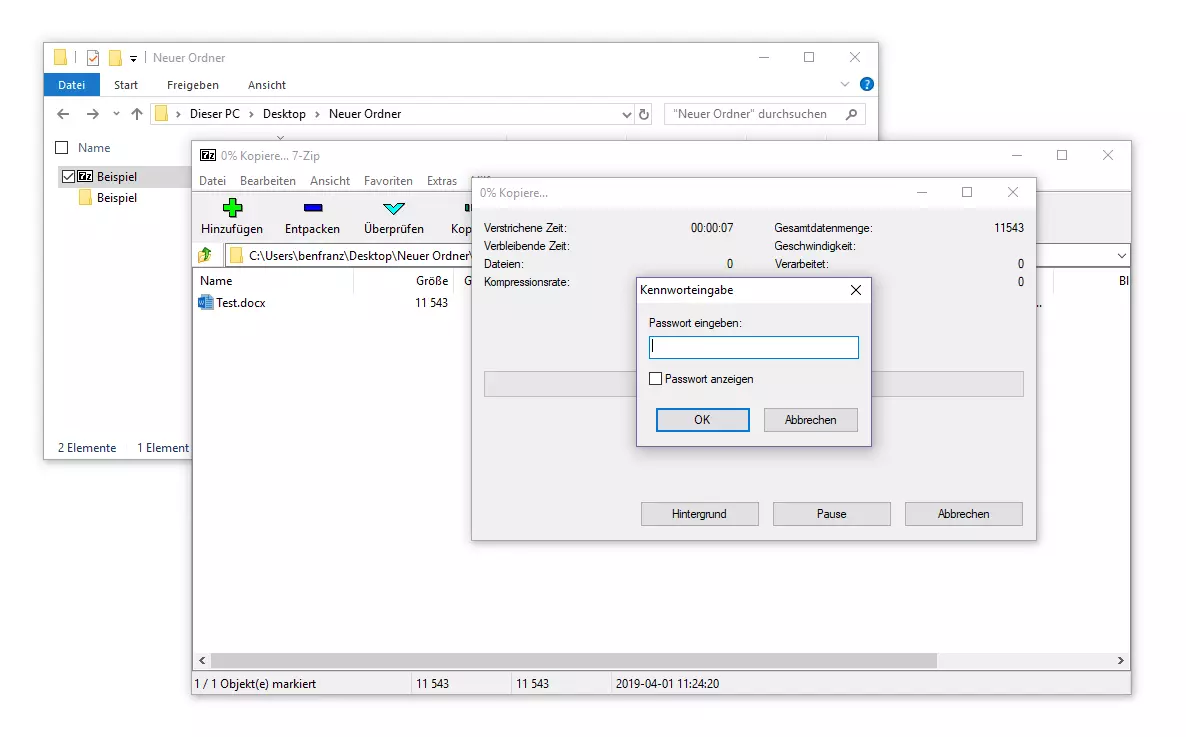Click the Hinzufügen green plus icon
Image resolution: width=1186 pixels, height=737 pixels.
click(232, 207)
